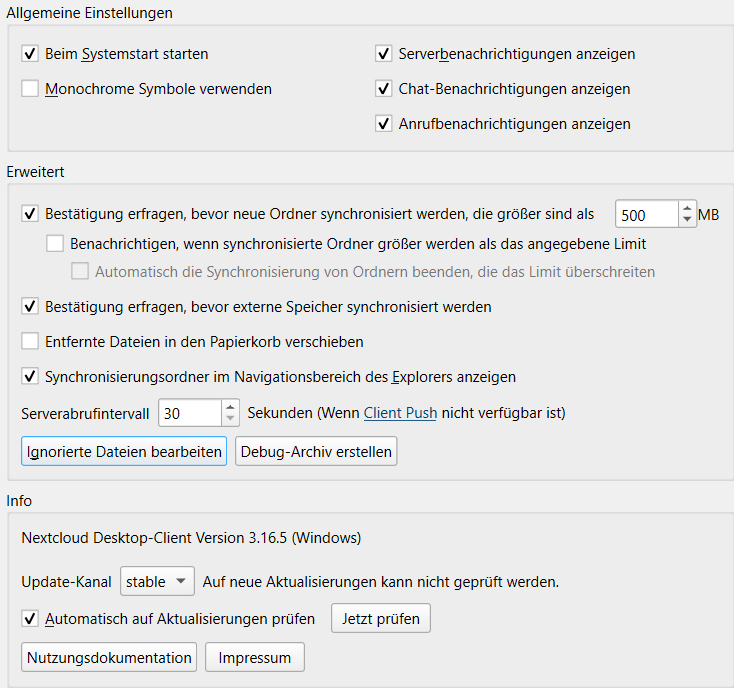
Task: Open the Client Push link
Action: pyautogui.click(x=400, y=413)
